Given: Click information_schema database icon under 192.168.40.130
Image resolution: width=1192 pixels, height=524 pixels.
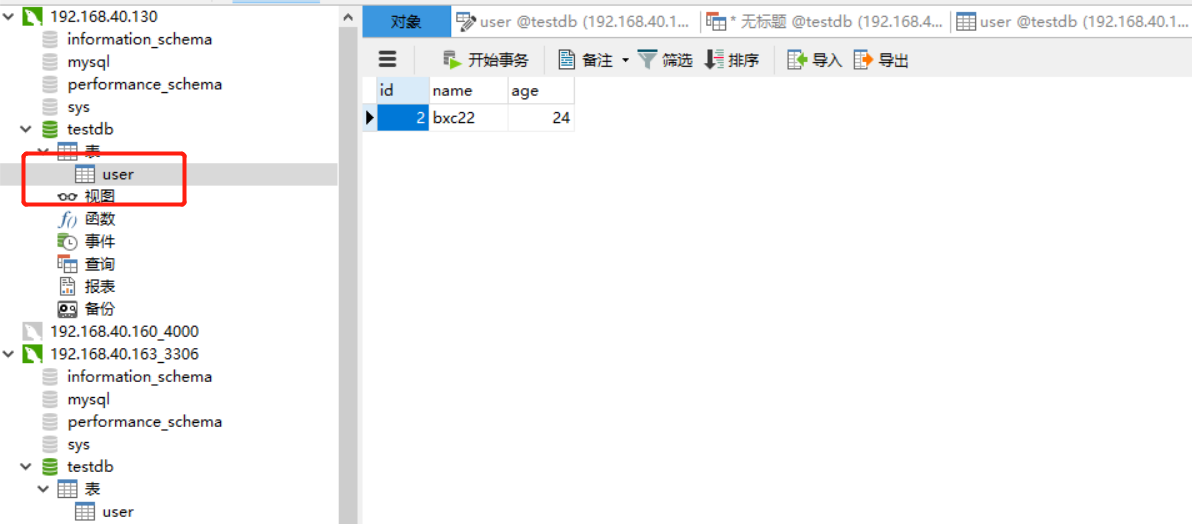Looking at the screenshot, I should click(50, 39).
